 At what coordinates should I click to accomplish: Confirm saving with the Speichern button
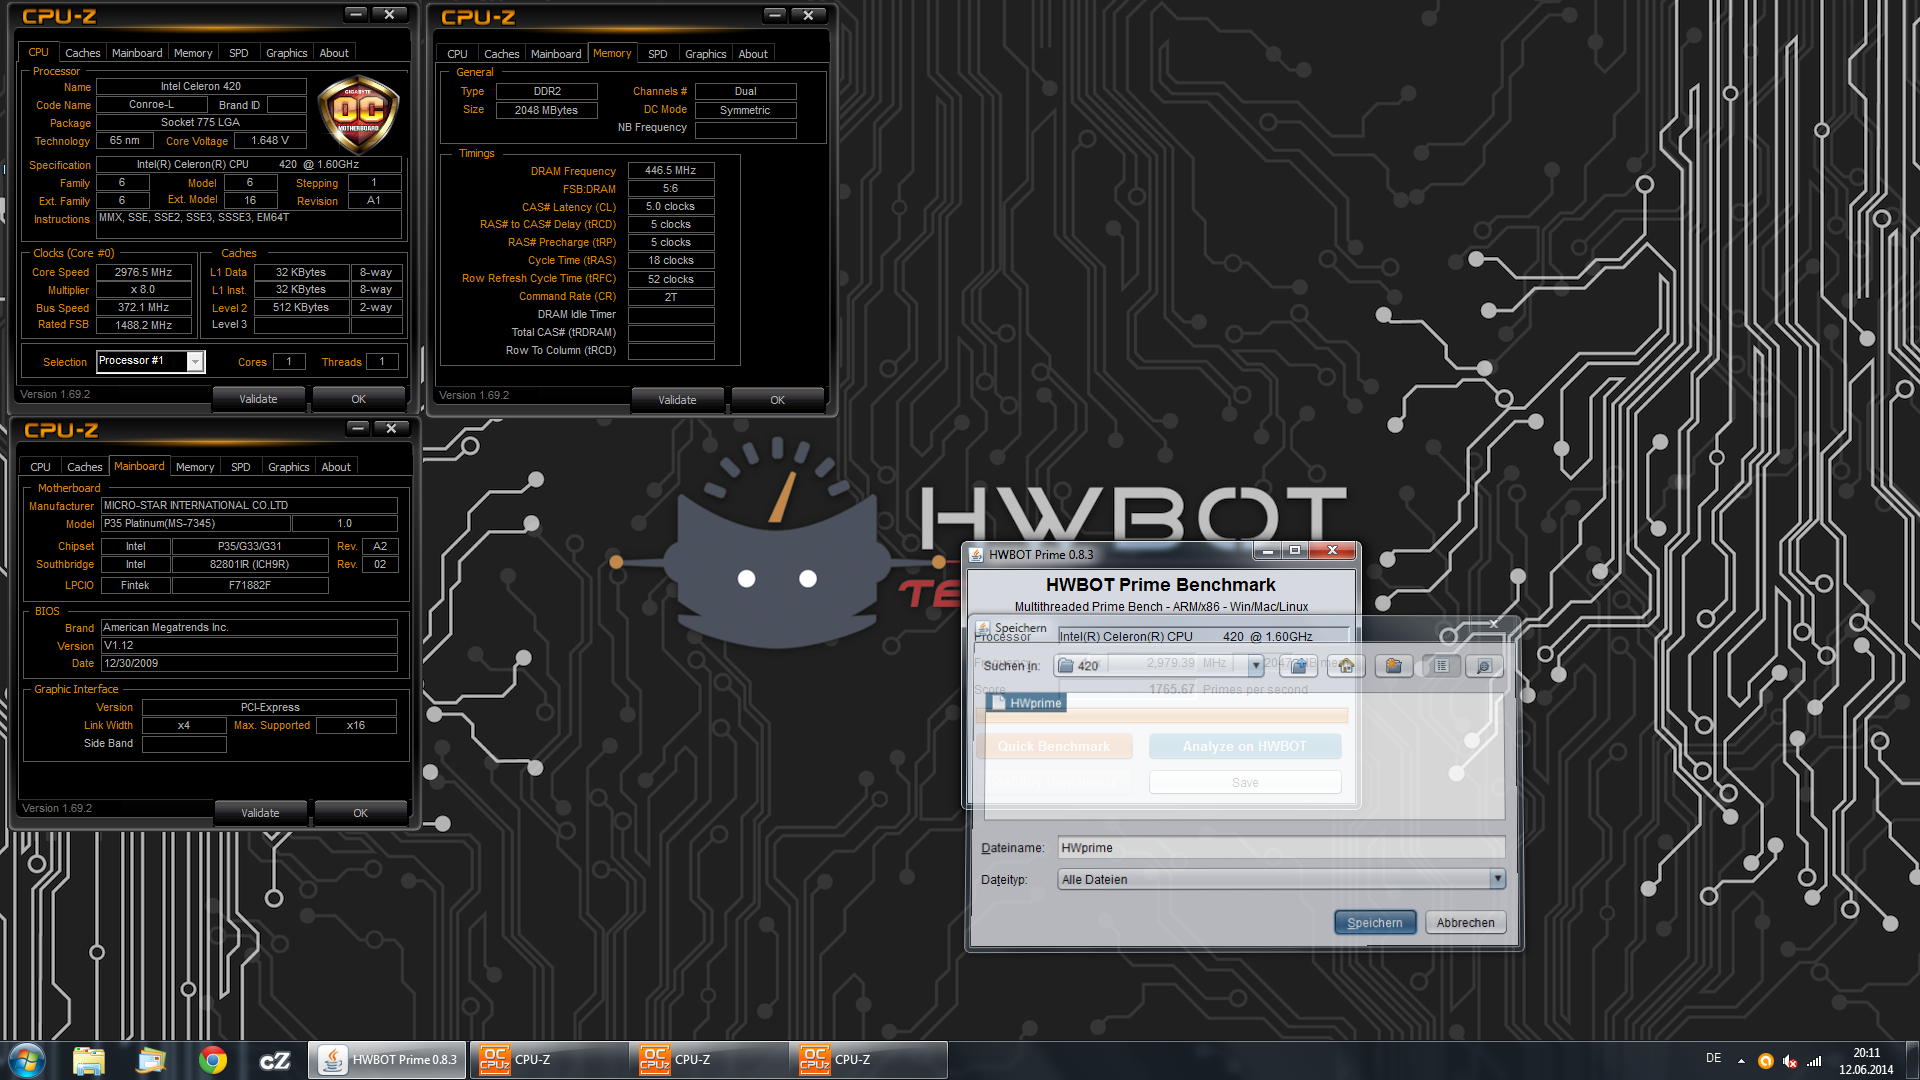1375,923
